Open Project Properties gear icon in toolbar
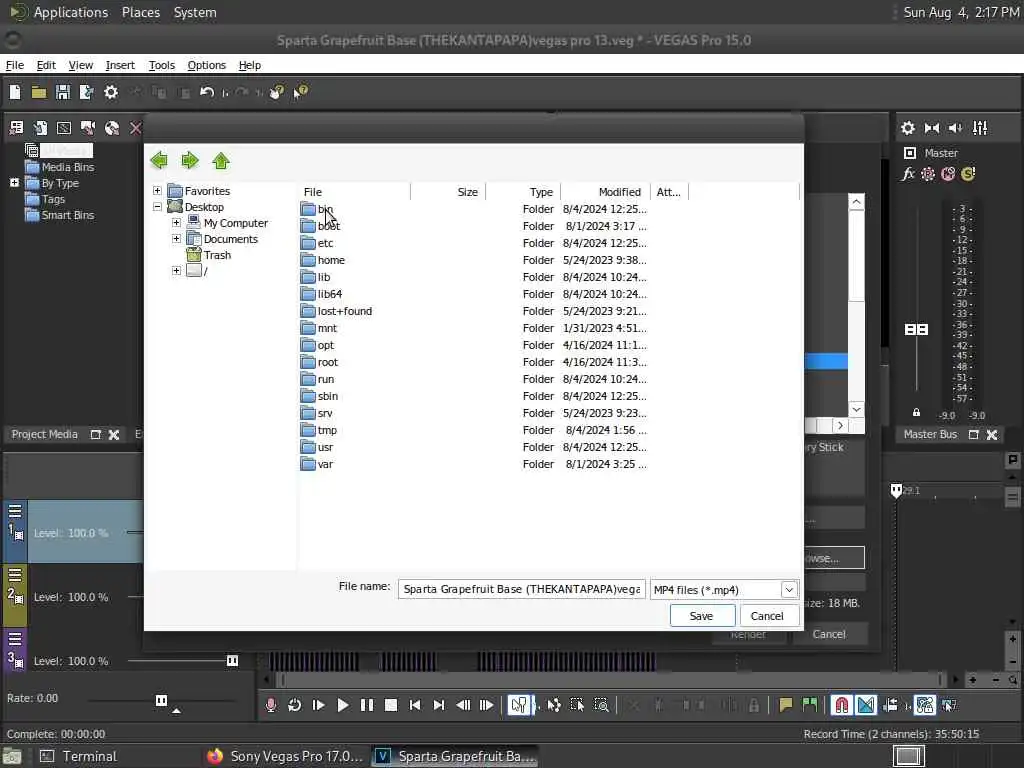This screenshot has height=768, width=1024. coord(111,92)
